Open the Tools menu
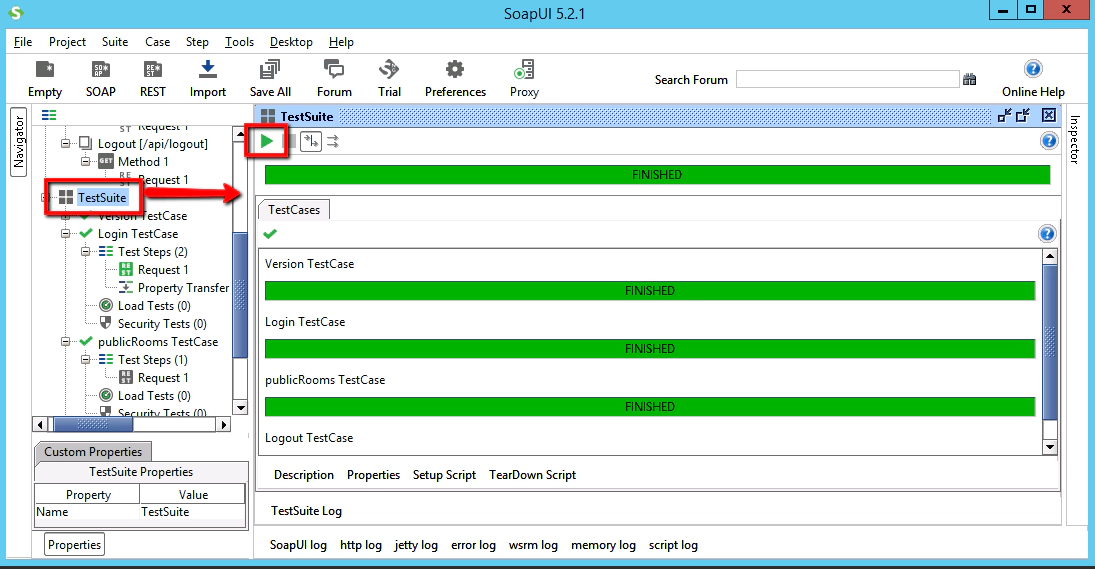Image resolution: width=1095 pixels, height=569 pixels. (239, 42)
